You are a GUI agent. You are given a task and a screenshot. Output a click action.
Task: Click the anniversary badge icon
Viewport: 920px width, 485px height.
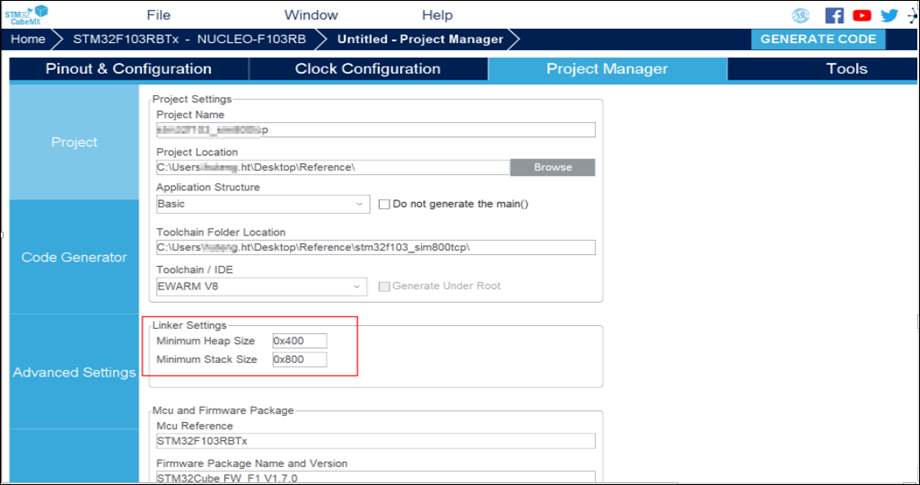pos(800,15)
